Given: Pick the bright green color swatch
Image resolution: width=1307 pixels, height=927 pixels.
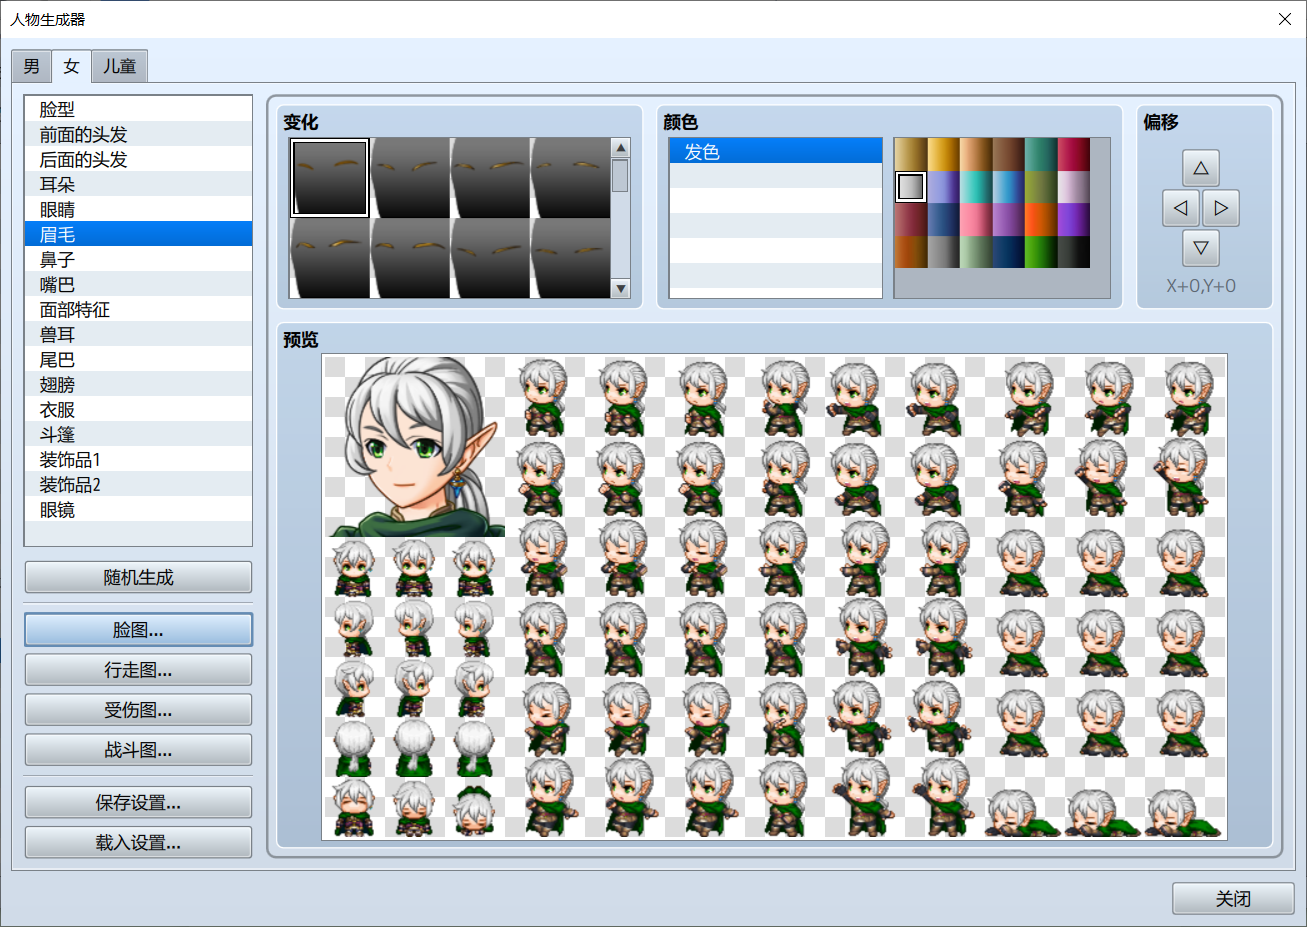Looking at the screenshot, I should tap(1041, 251).
